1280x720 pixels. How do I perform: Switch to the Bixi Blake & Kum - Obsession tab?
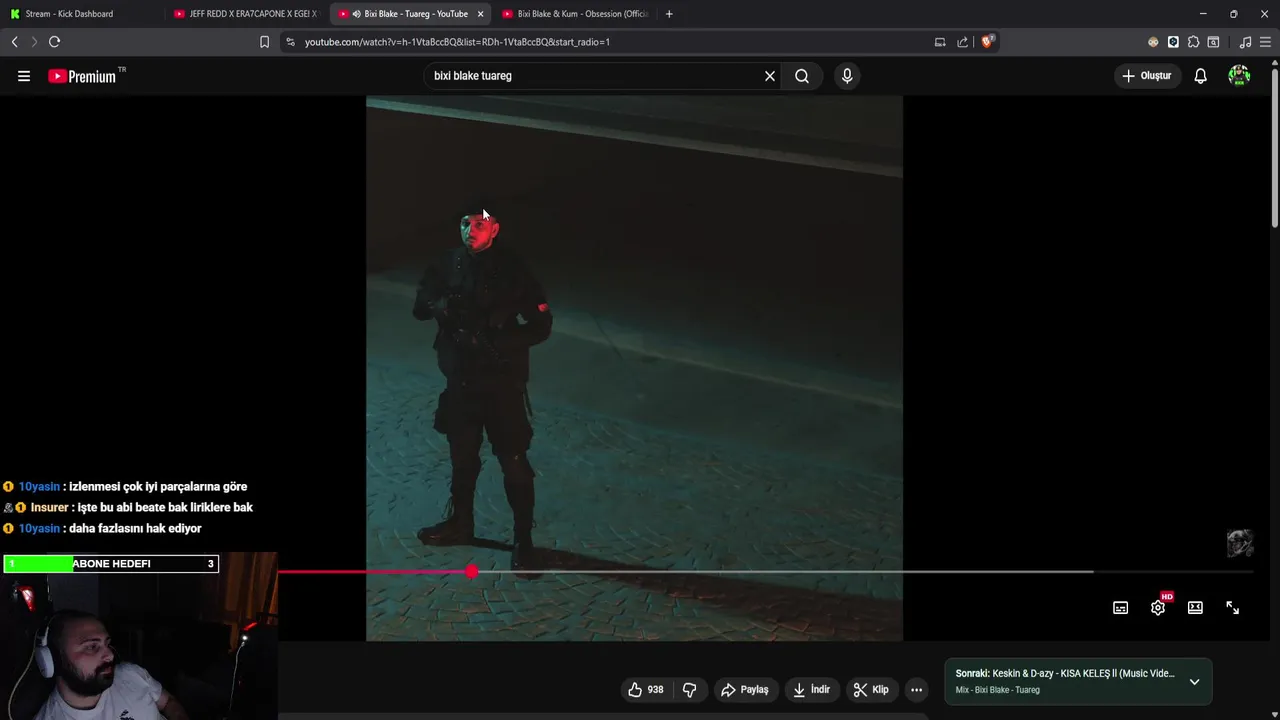point(575,14)
